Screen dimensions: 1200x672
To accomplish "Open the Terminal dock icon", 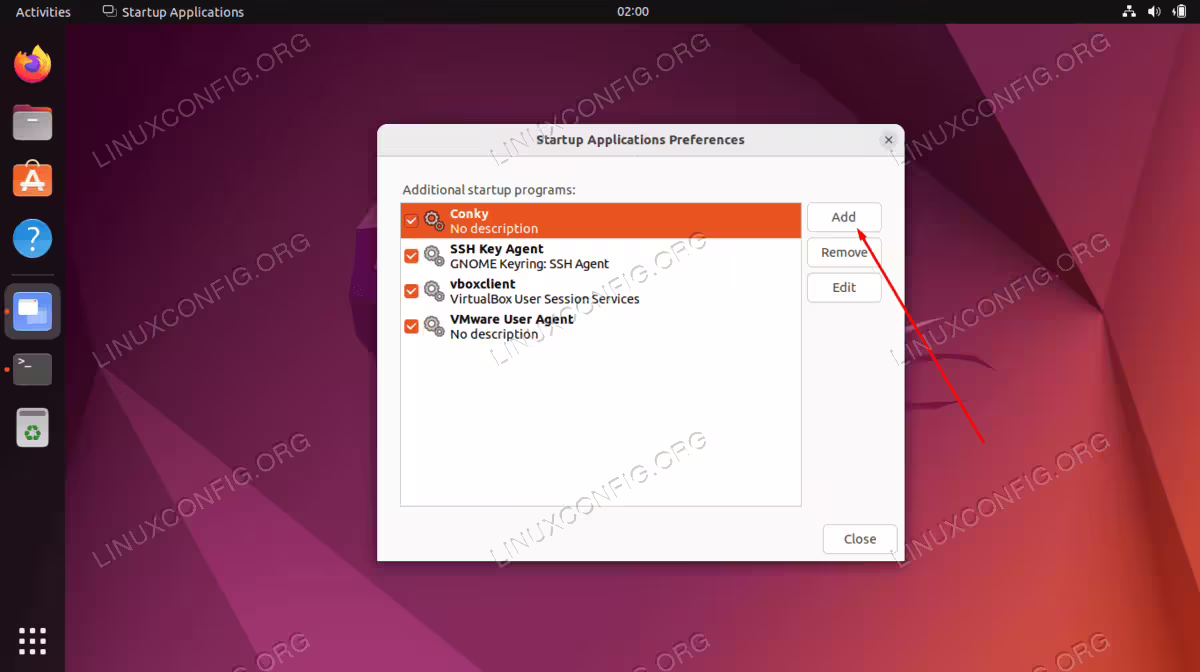I will [32, 369].
